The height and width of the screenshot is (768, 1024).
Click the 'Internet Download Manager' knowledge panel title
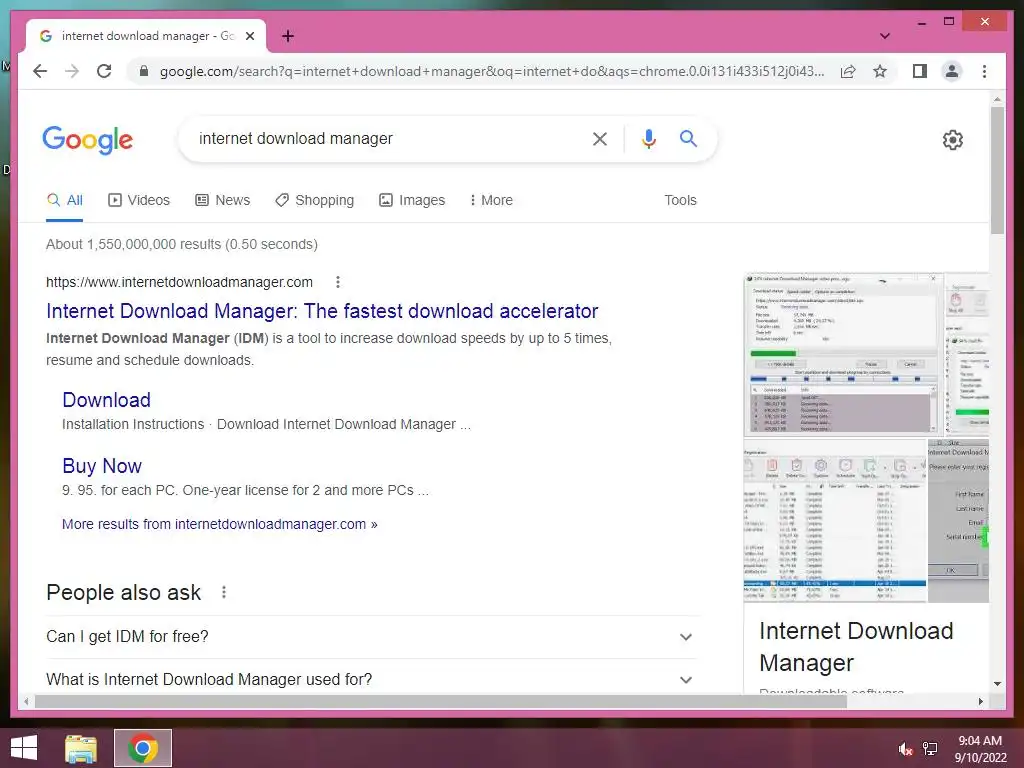coord(856,647)
